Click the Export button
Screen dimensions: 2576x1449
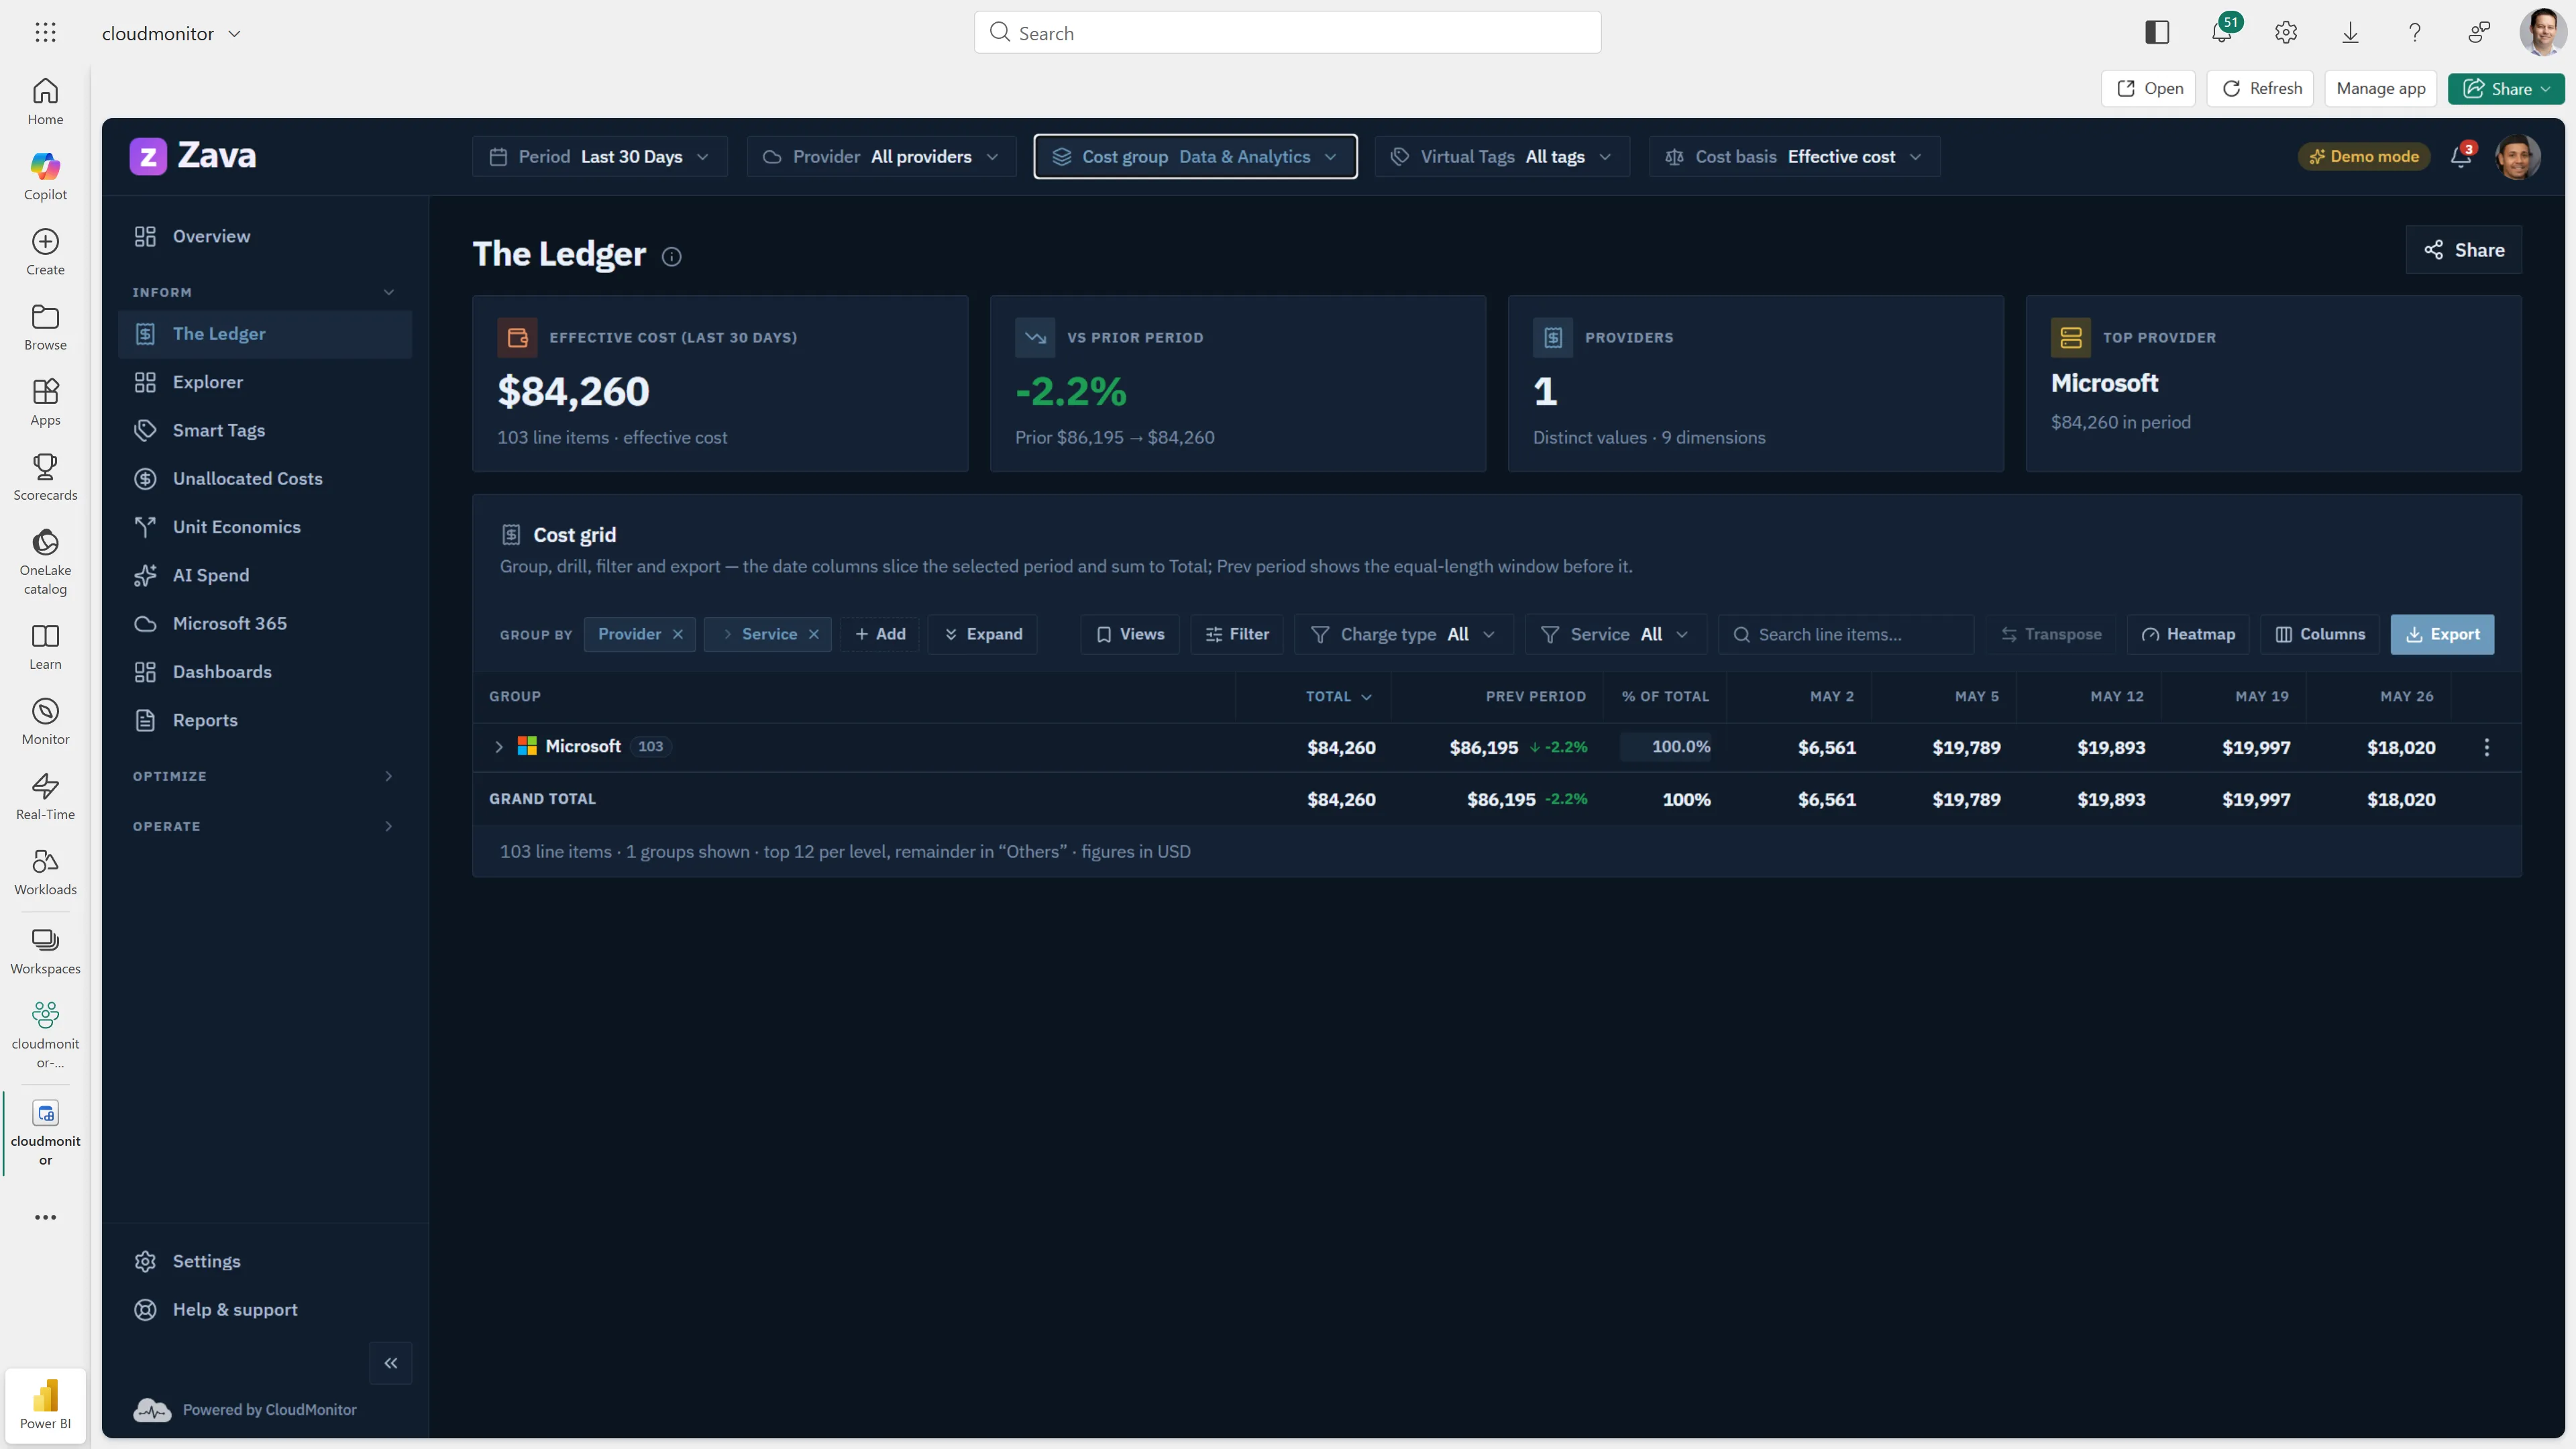2442,634
